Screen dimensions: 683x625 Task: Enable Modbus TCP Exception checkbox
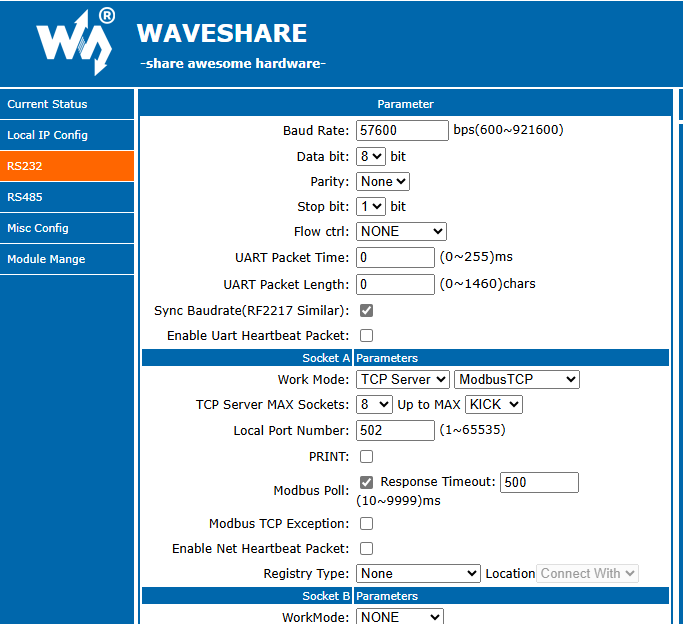[366, 524]
